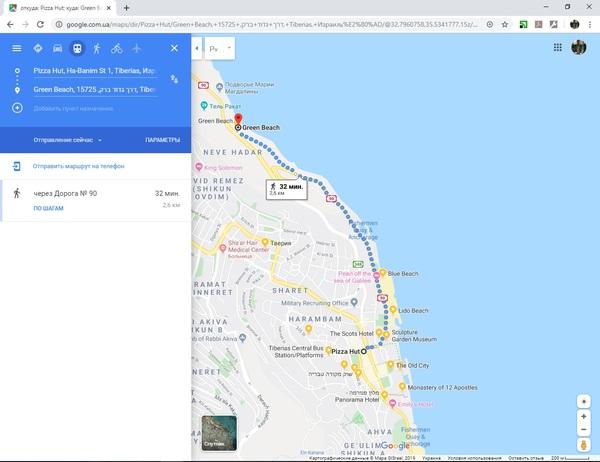Collapse the side panel arrow
The height and width of the screenshot is (462, 600).
pos(197,48)
